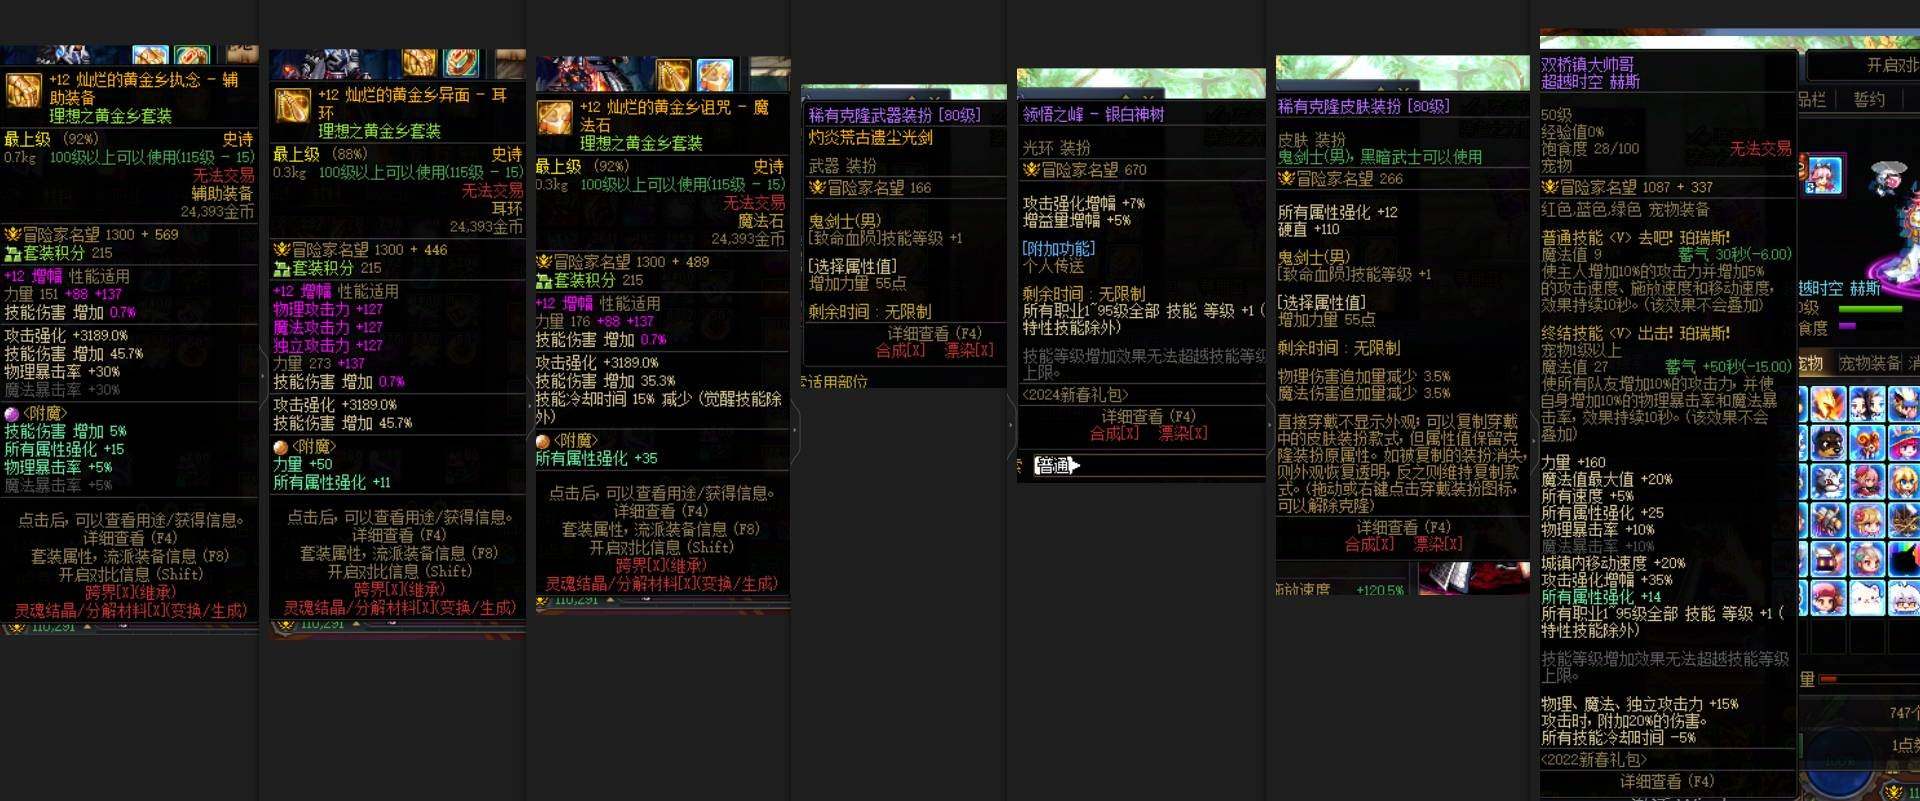Click the equipped pink-haired pet portrait
Viewport: 1920px width, 801px height.
tap(1824, 174)
